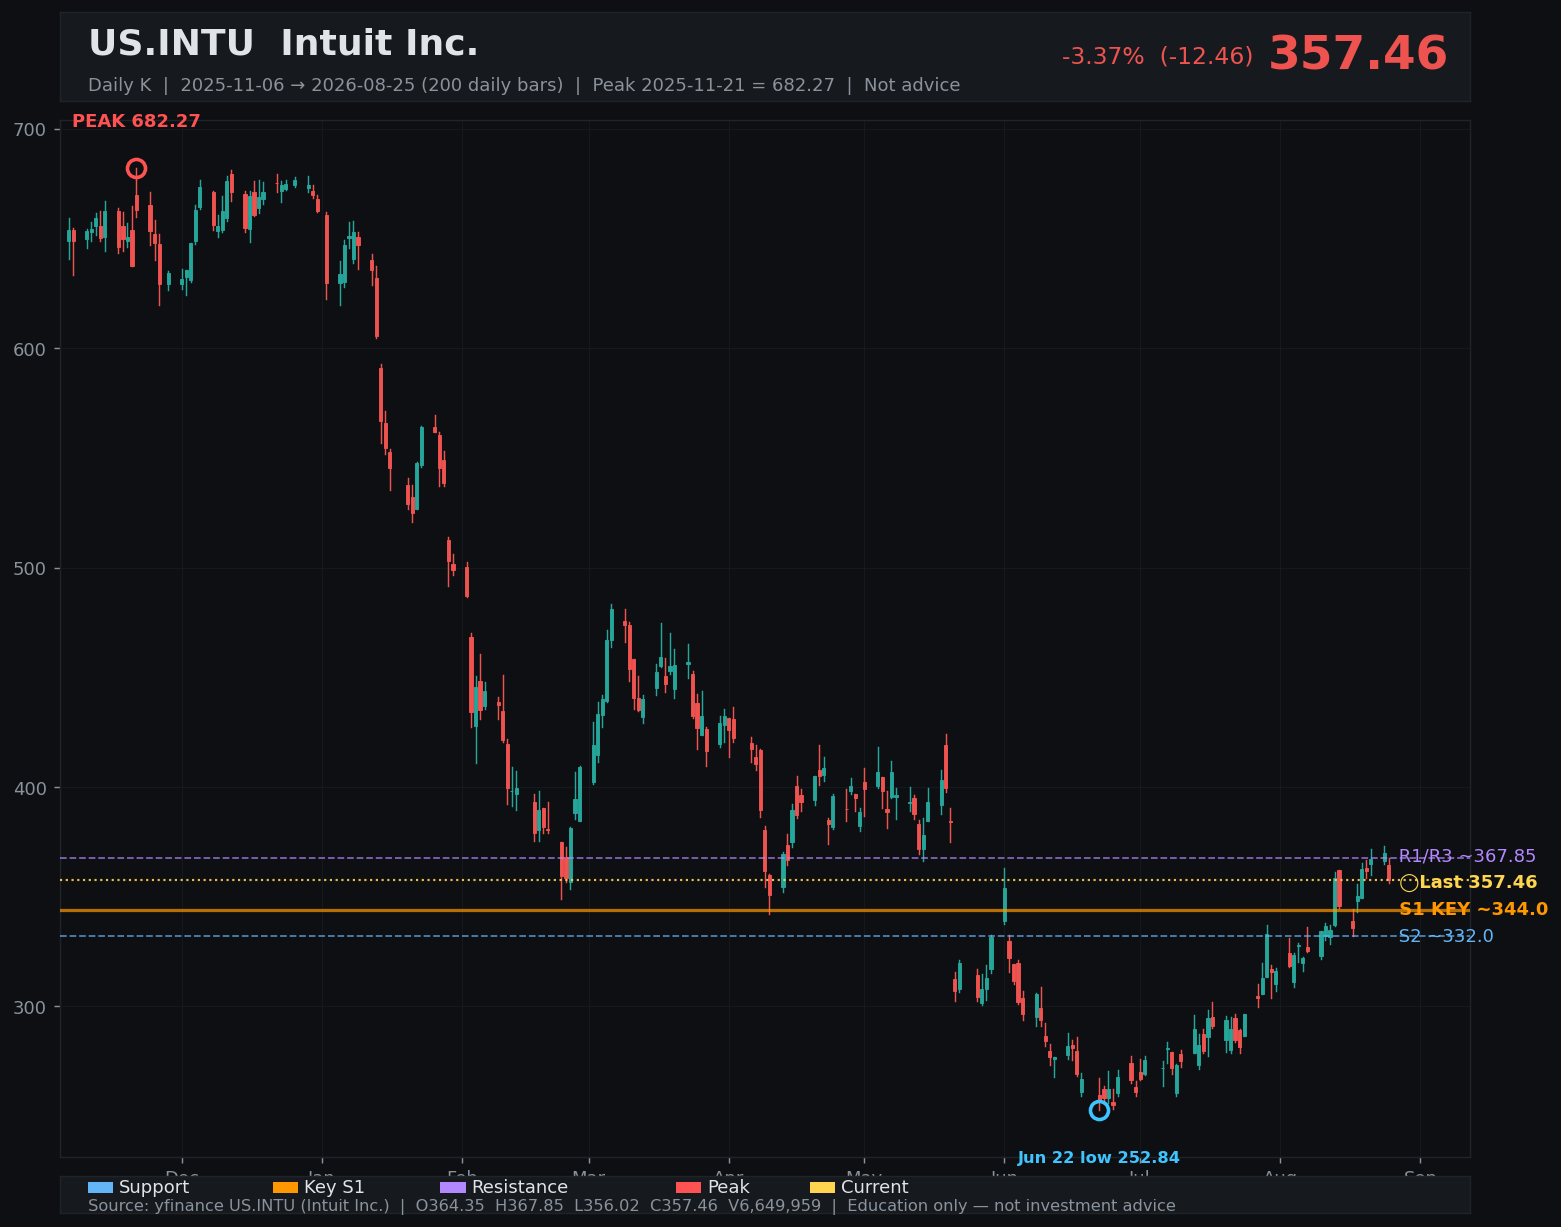The width and height of the screenshot is (1561, 1227).
Task: Click the blue Jun 22 low circle marker
Action: [x=1099, y=1110]
